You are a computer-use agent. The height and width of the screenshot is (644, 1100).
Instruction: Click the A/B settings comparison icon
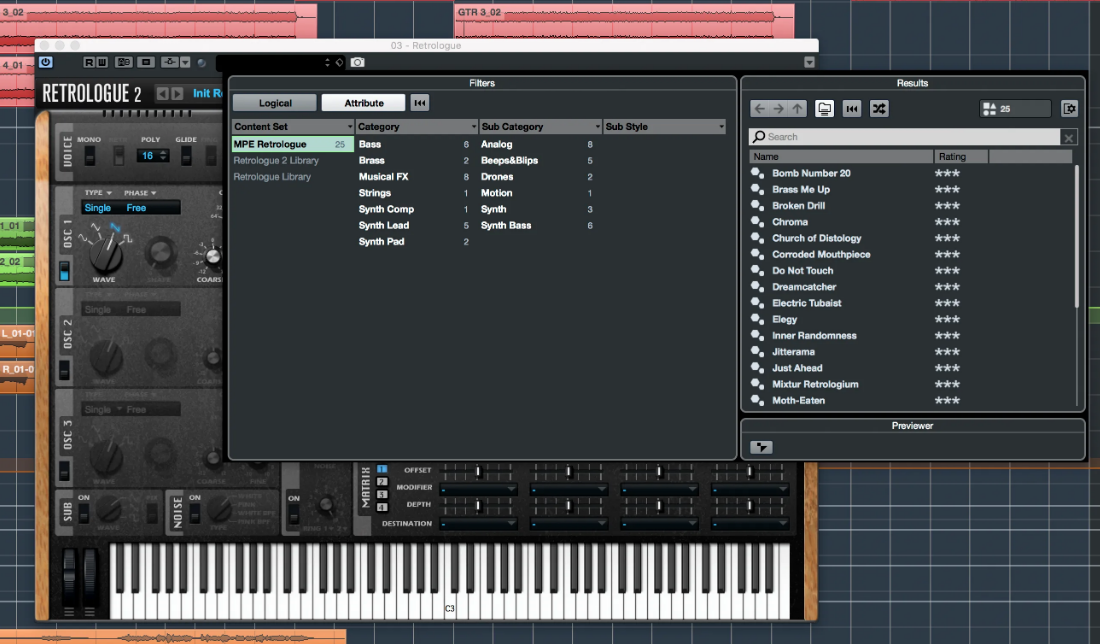(x=124, y=62)
